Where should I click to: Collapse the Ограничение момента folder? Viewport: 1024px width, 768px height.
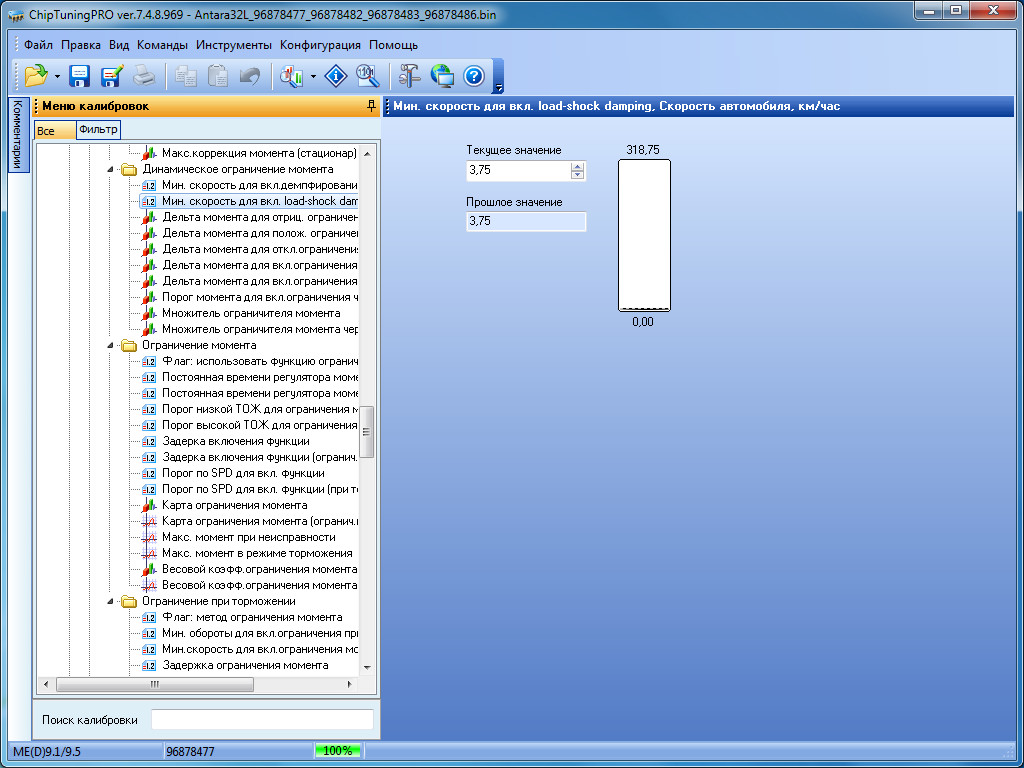tap(111, 346)
